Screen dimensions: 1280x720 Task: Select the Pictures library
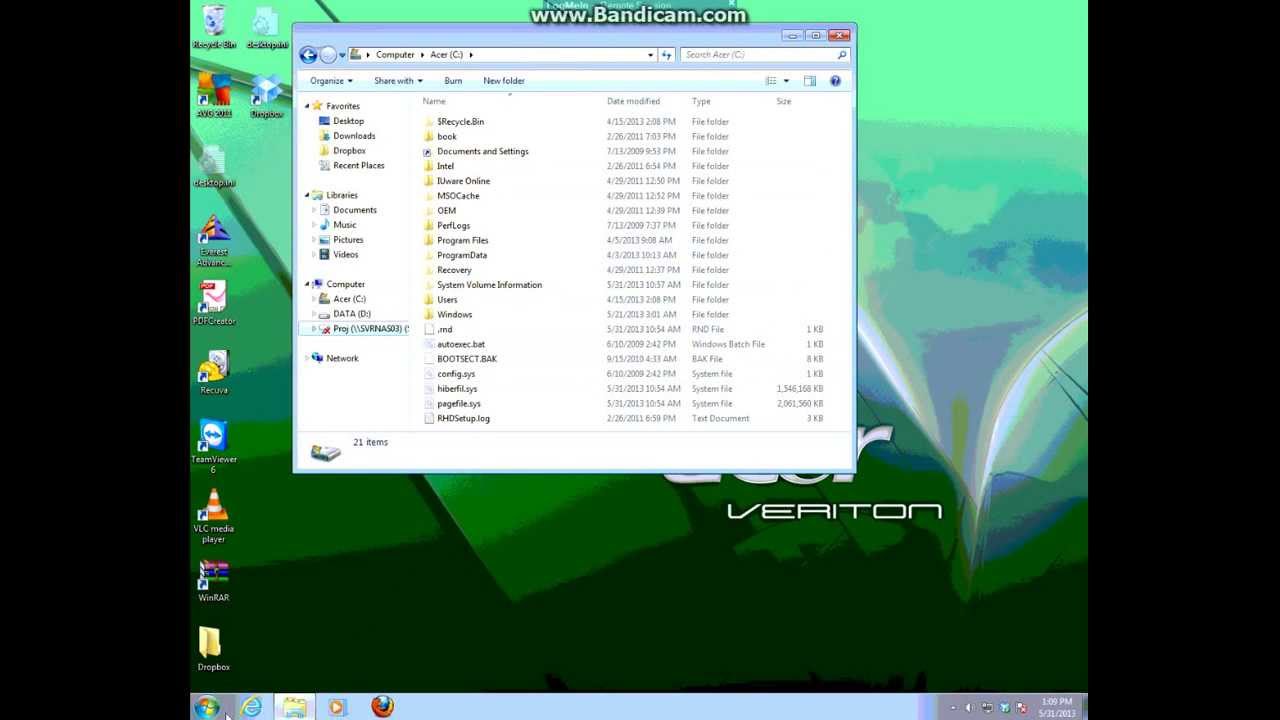[348, 240]
